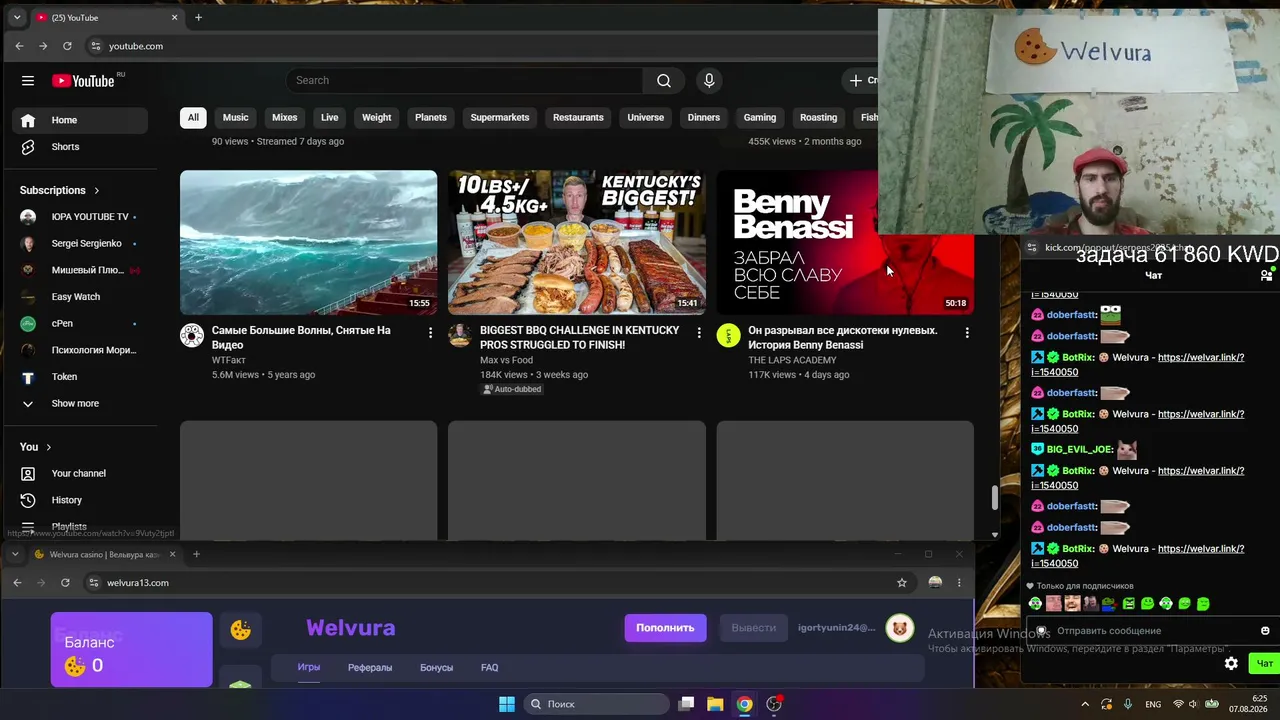This screenshot has width=1280, height=720.
Task: Switch to the Рефералы tab
Action: tap(370, 668)
